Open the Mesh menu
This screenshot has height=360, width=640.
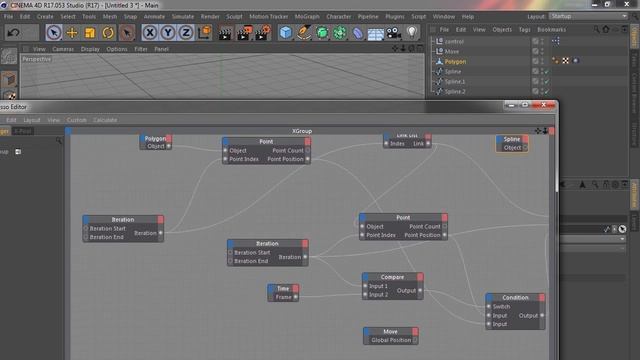click(110, 17)
